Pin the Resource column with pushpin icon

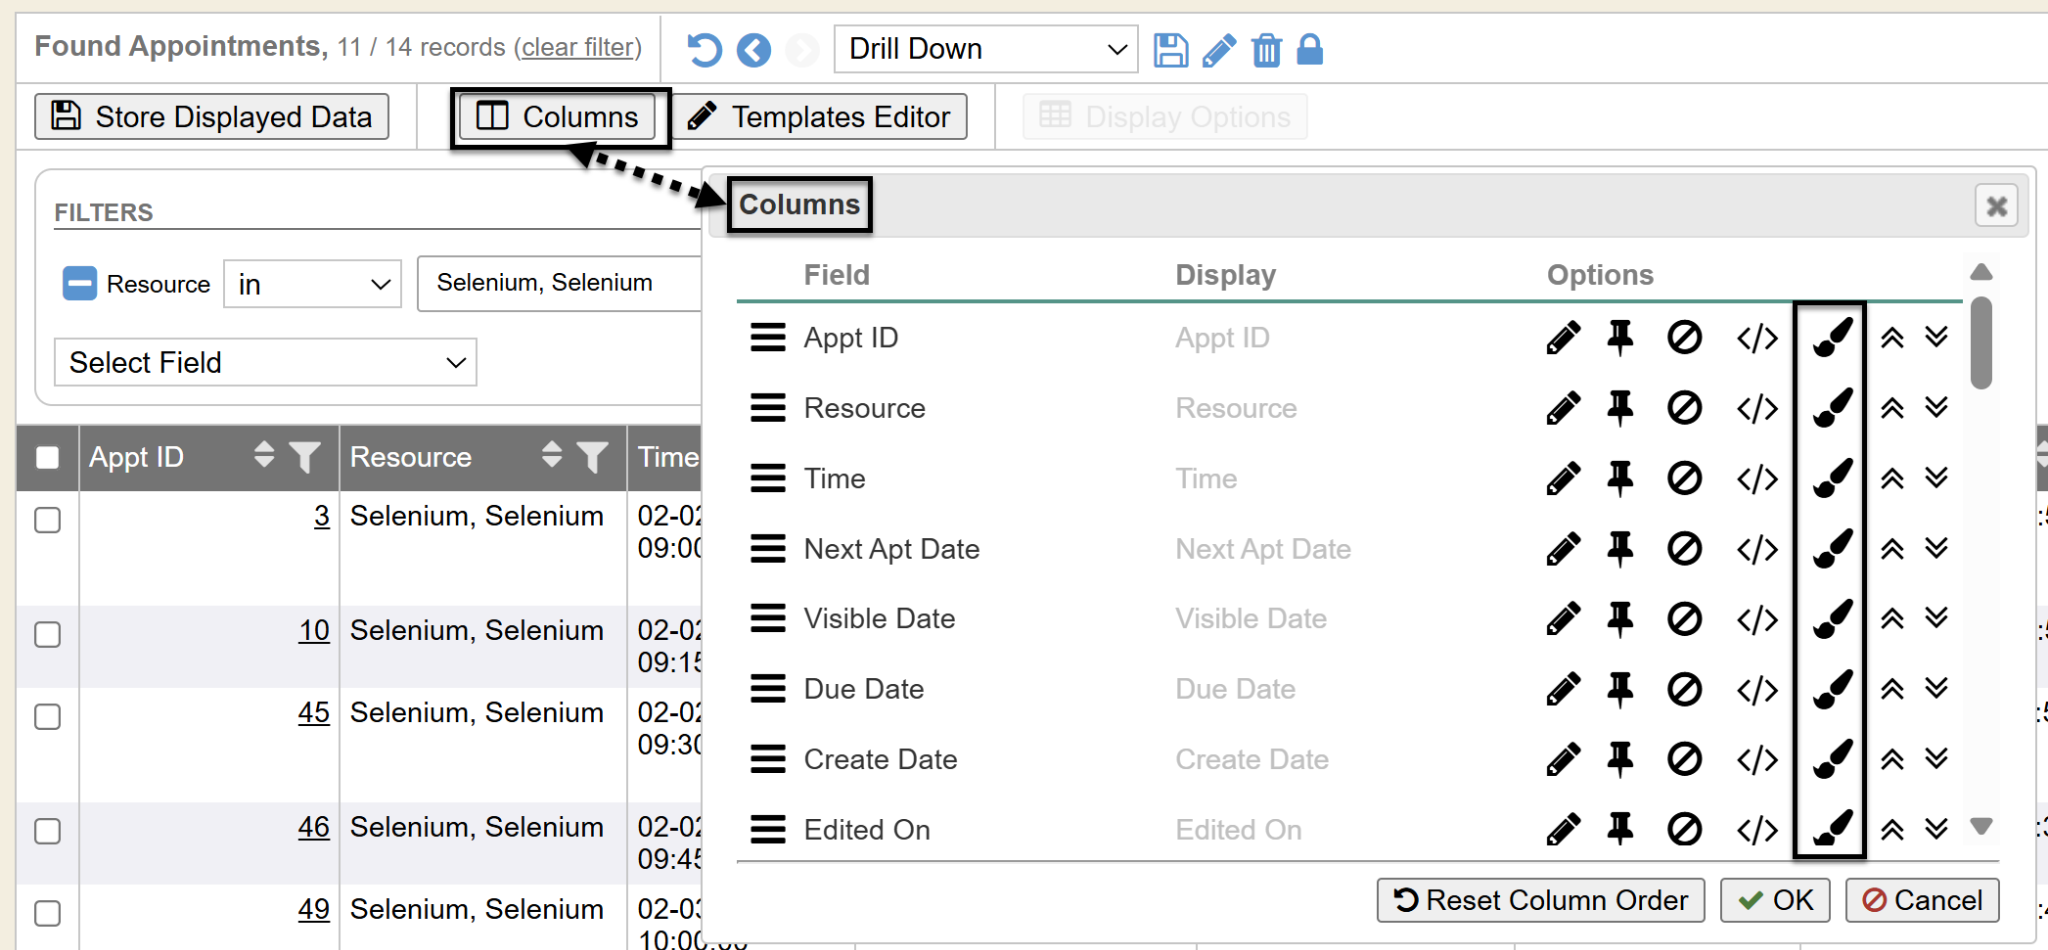(1620, 408)
